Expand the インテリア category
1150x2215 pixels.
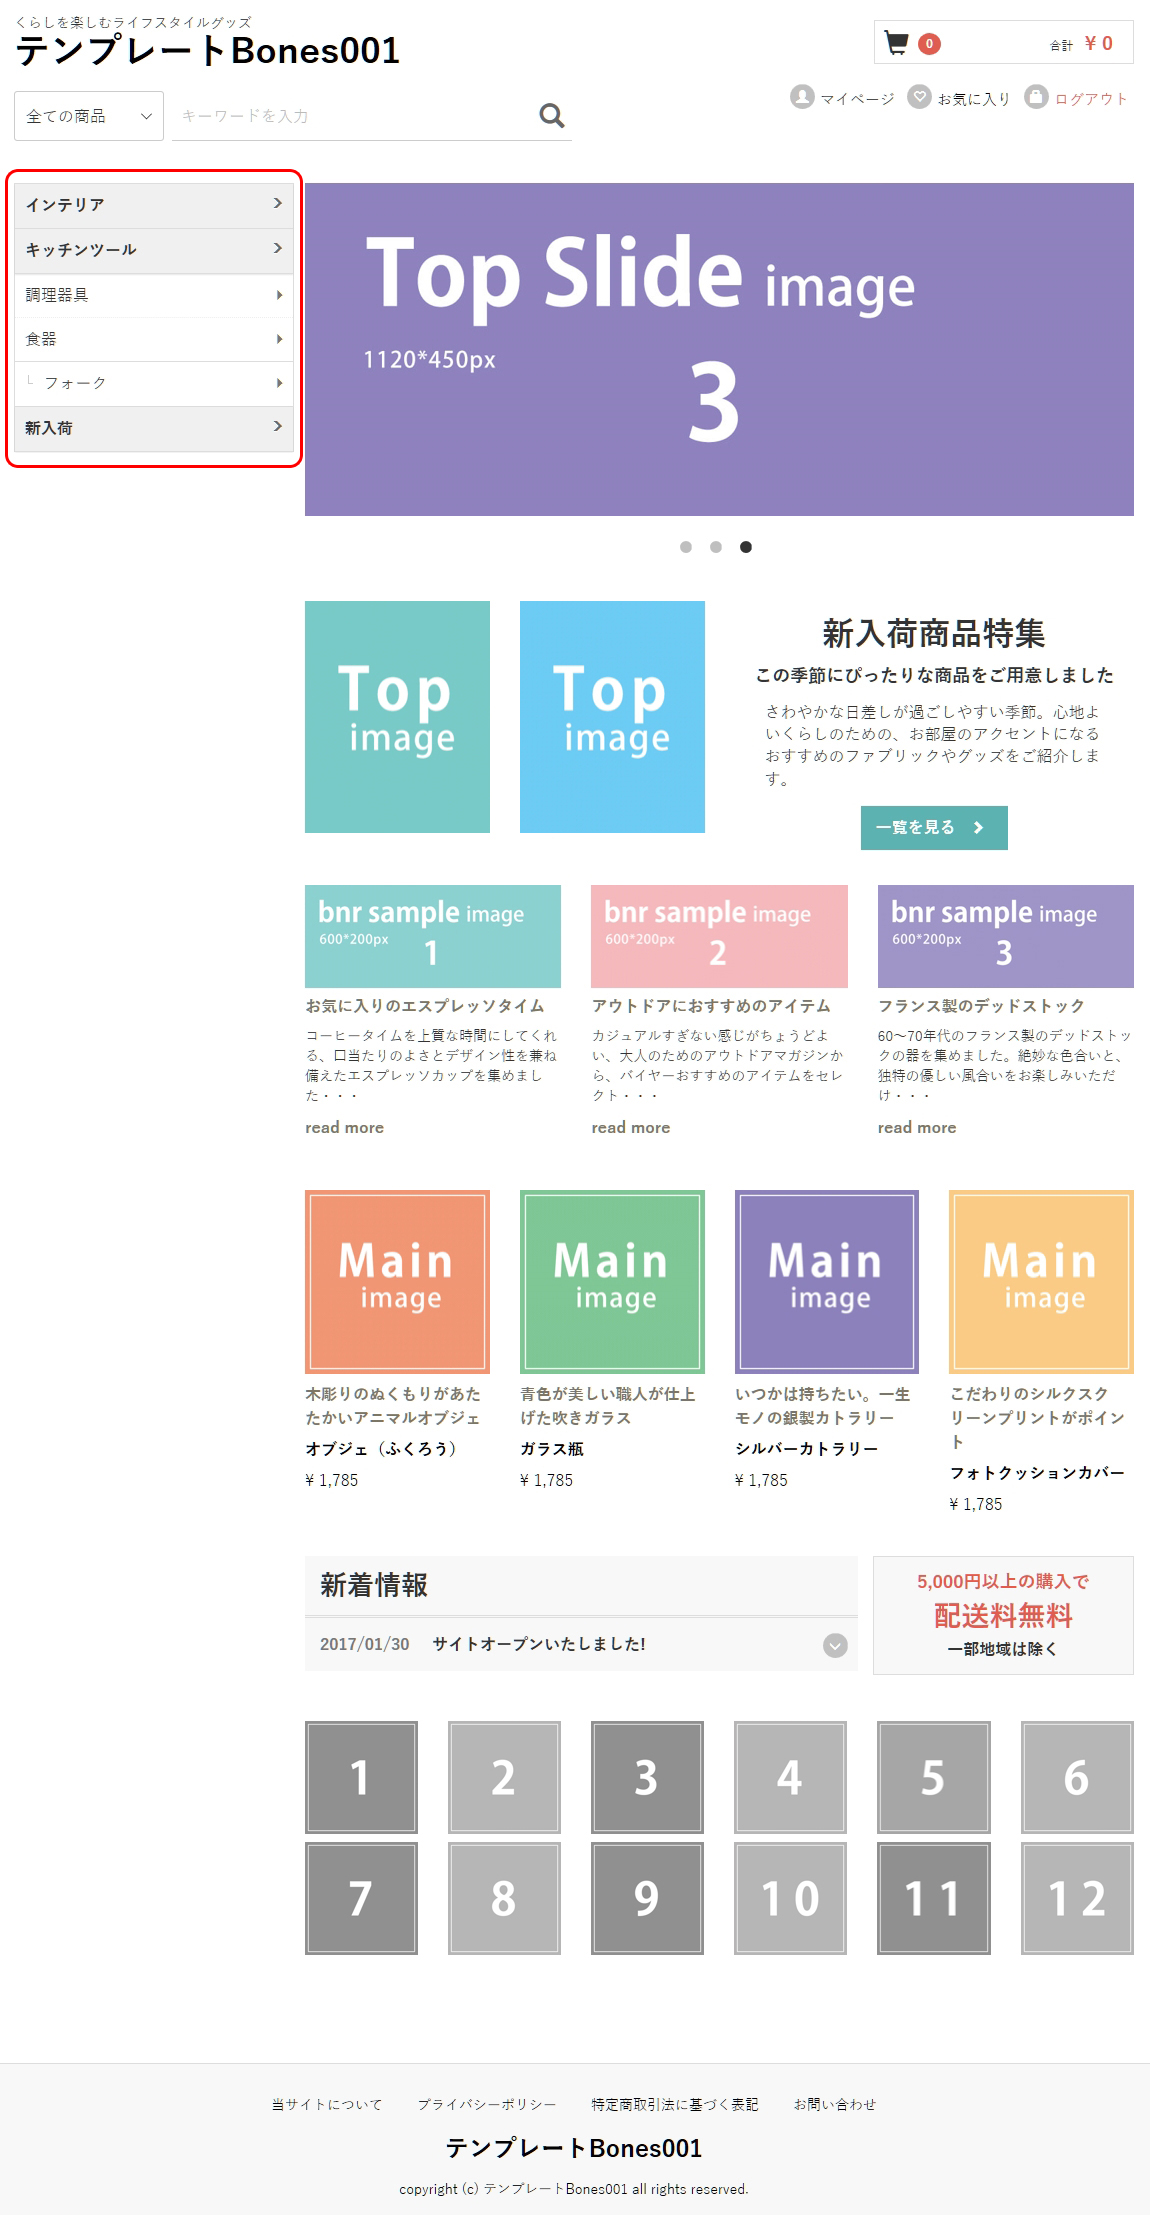tap(154, 205)
